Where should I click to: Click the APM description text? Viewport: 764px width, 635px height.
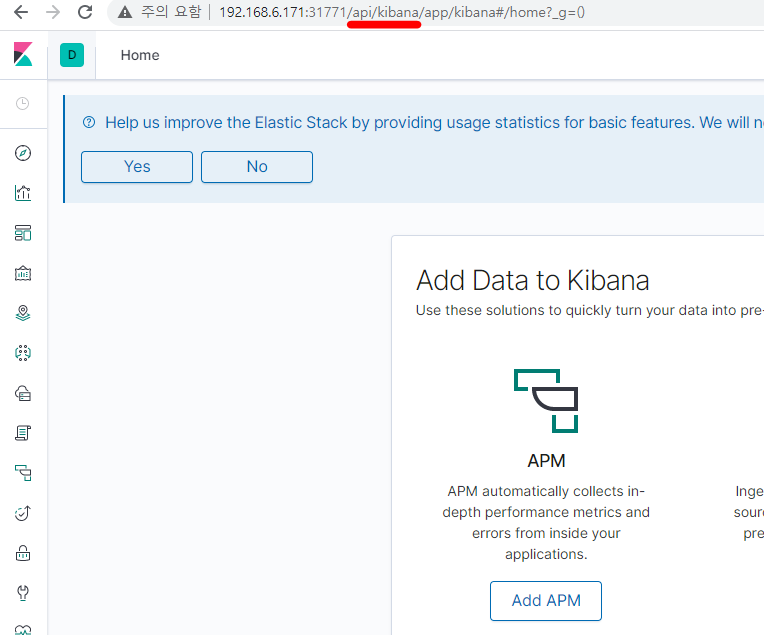pyautogui.click(x=546, y=522)
